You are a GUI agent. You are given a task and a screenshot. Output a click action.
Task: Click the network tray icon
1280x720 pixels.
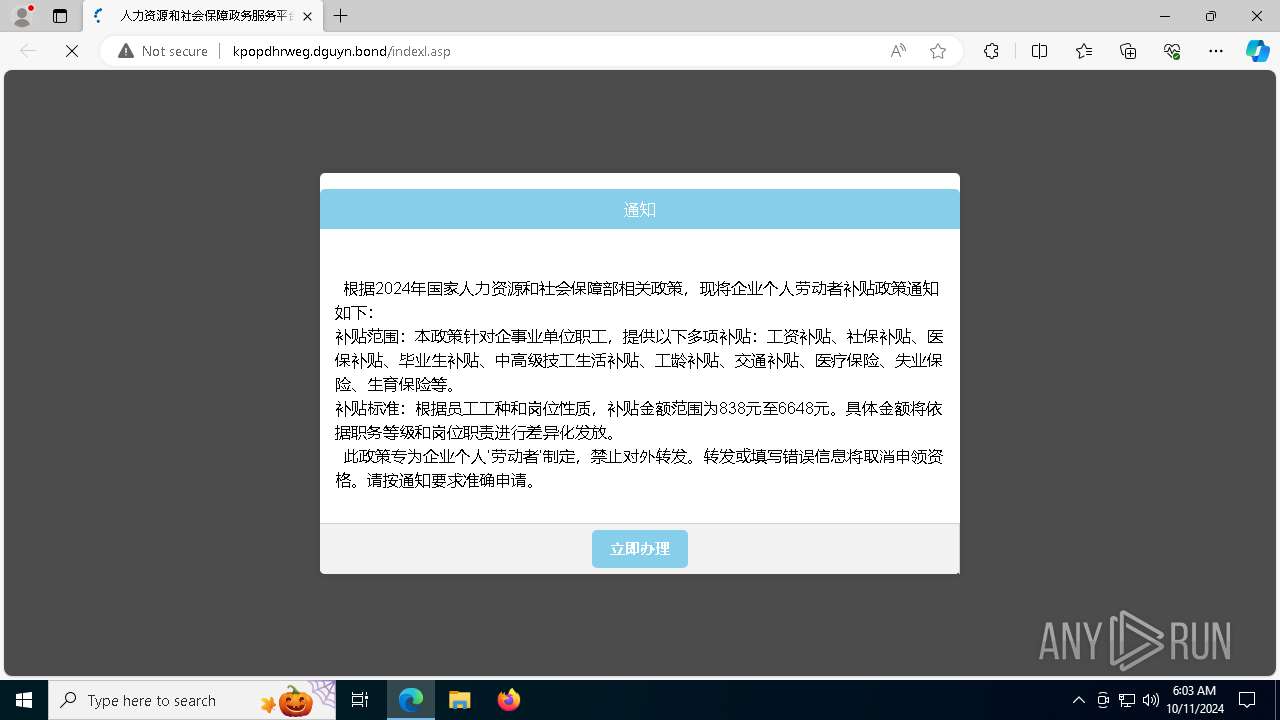tap(1126, 700)
